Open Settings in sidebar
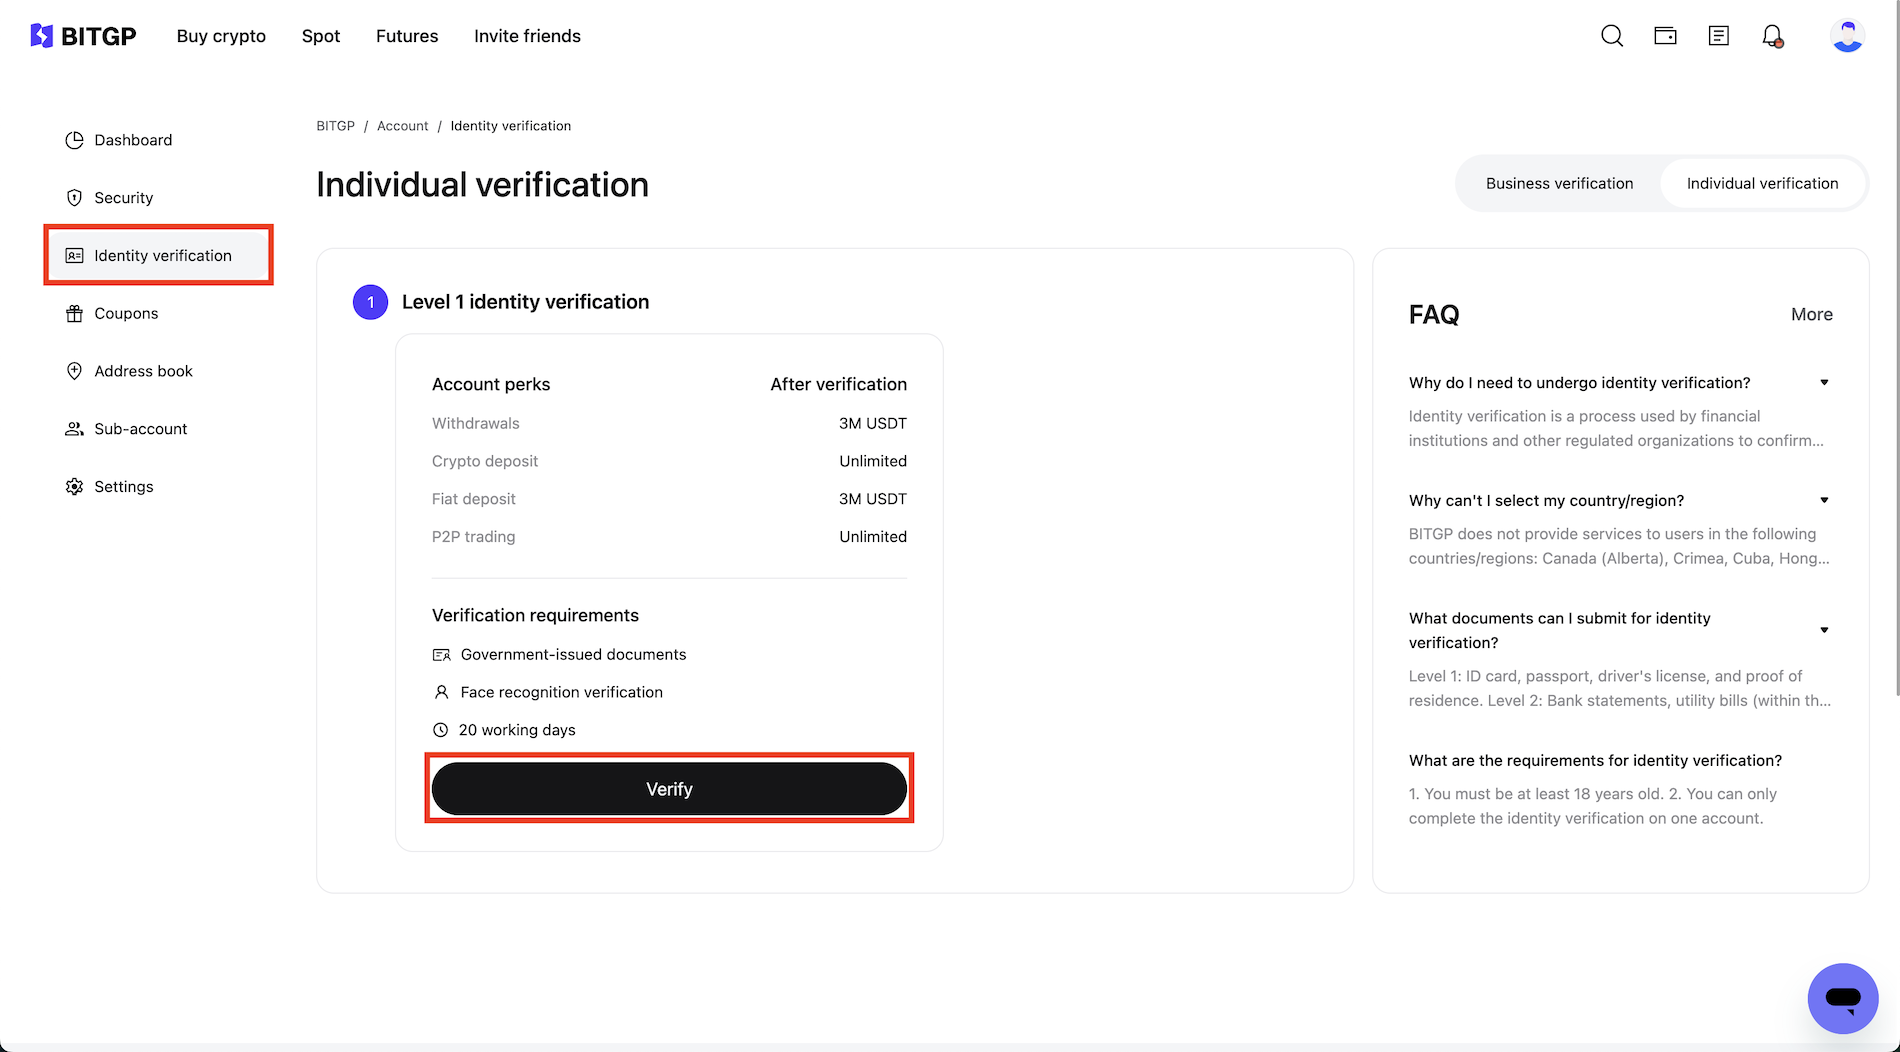 pyautogui.click(x=158, y=487)
